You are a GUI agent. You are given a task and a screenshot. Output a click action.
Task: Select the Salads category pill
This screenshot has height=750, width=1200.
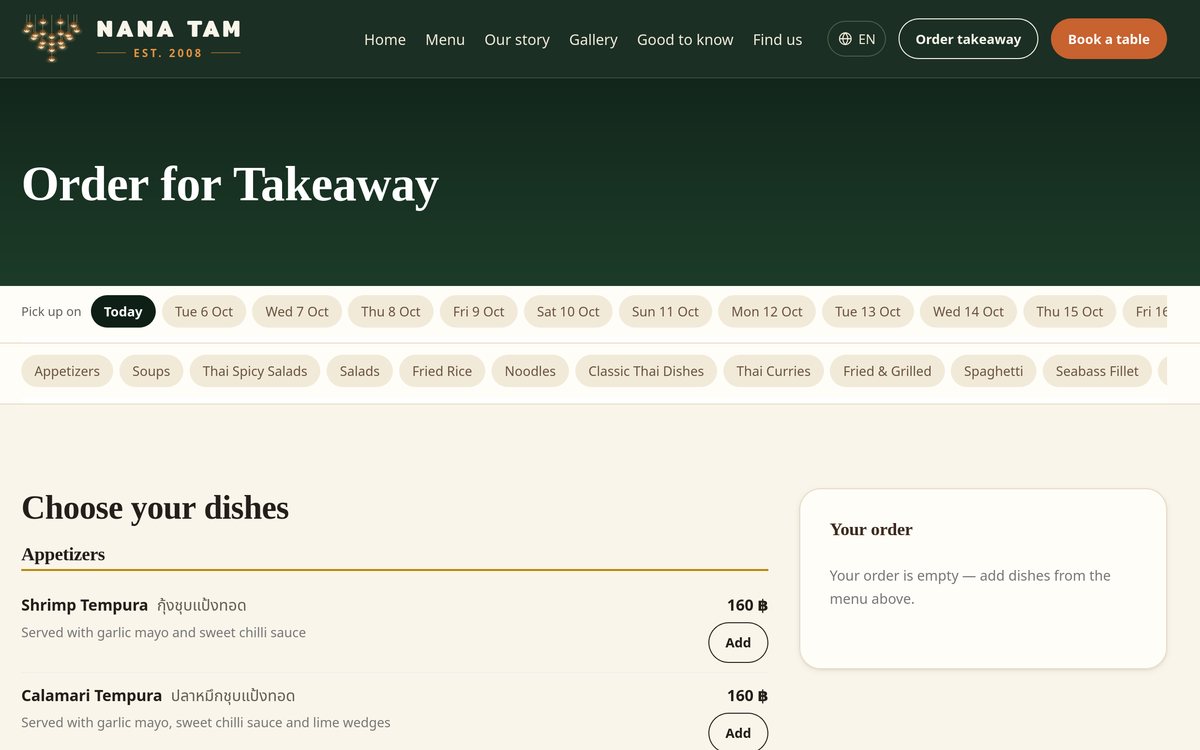point(359,371)
